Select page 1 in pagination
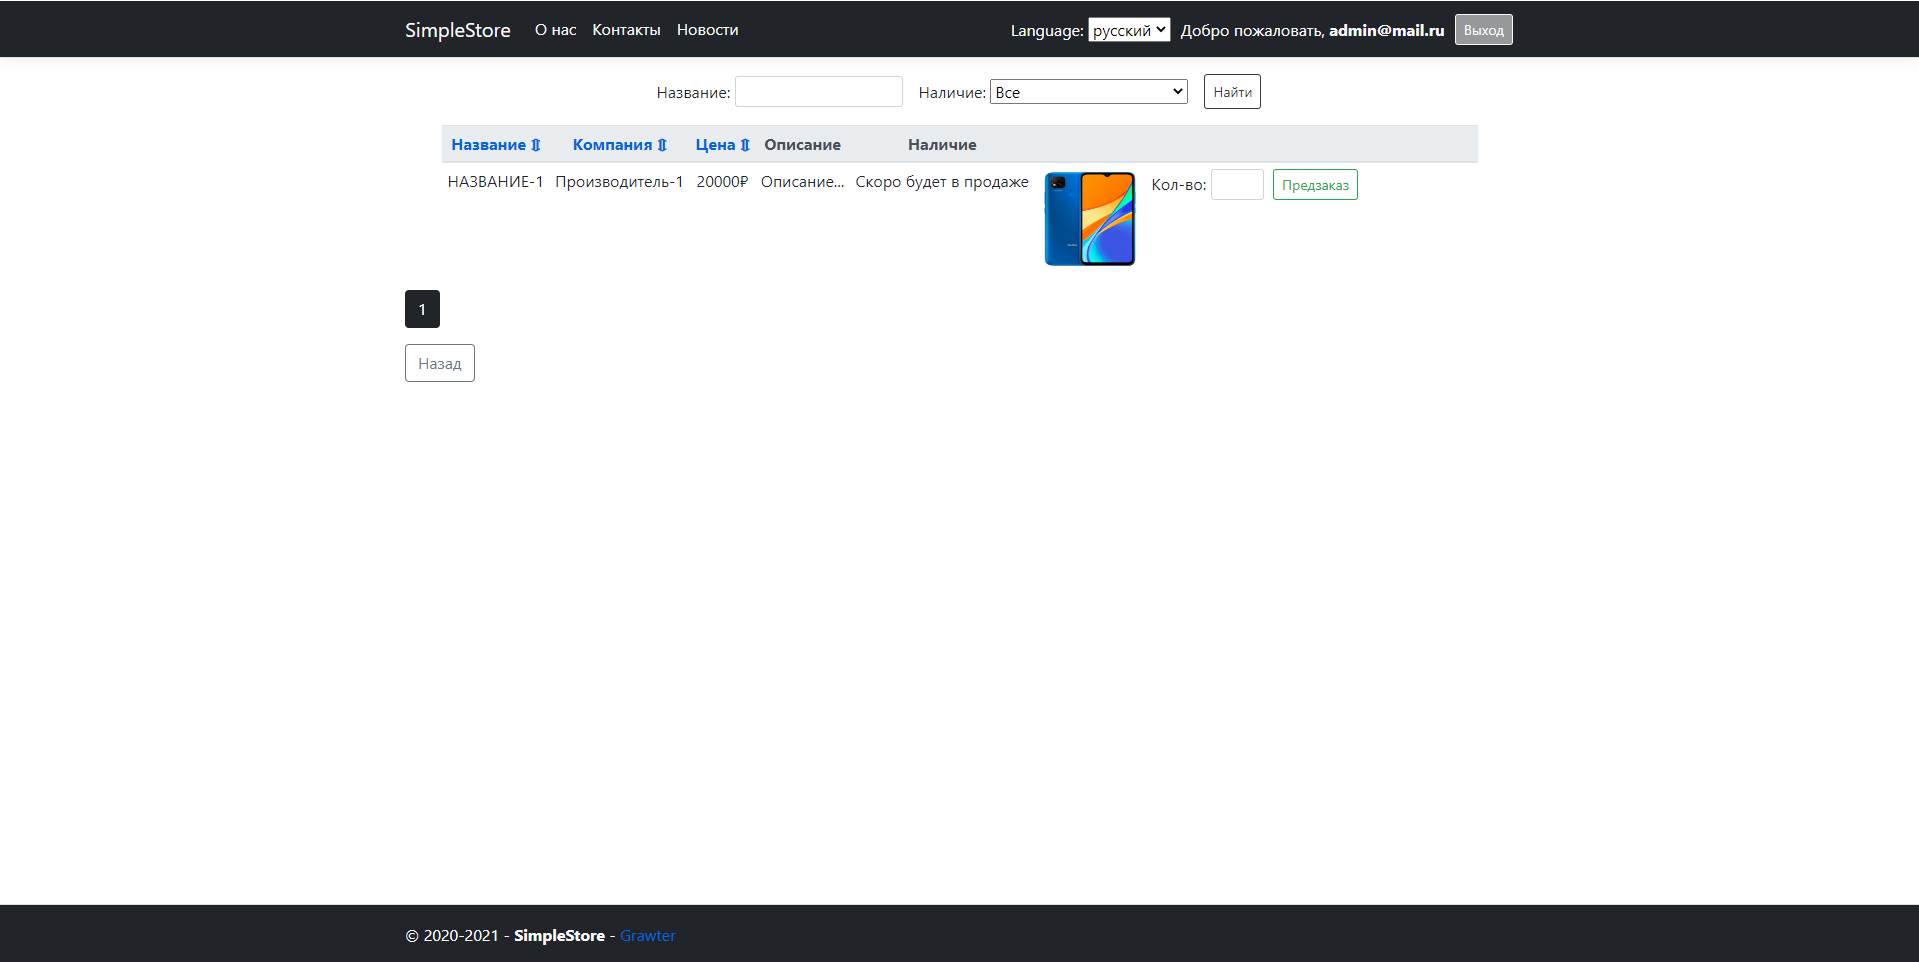The width and height of the screenshot is (1919, 962). pyautogui.click(x=421, y=309)
